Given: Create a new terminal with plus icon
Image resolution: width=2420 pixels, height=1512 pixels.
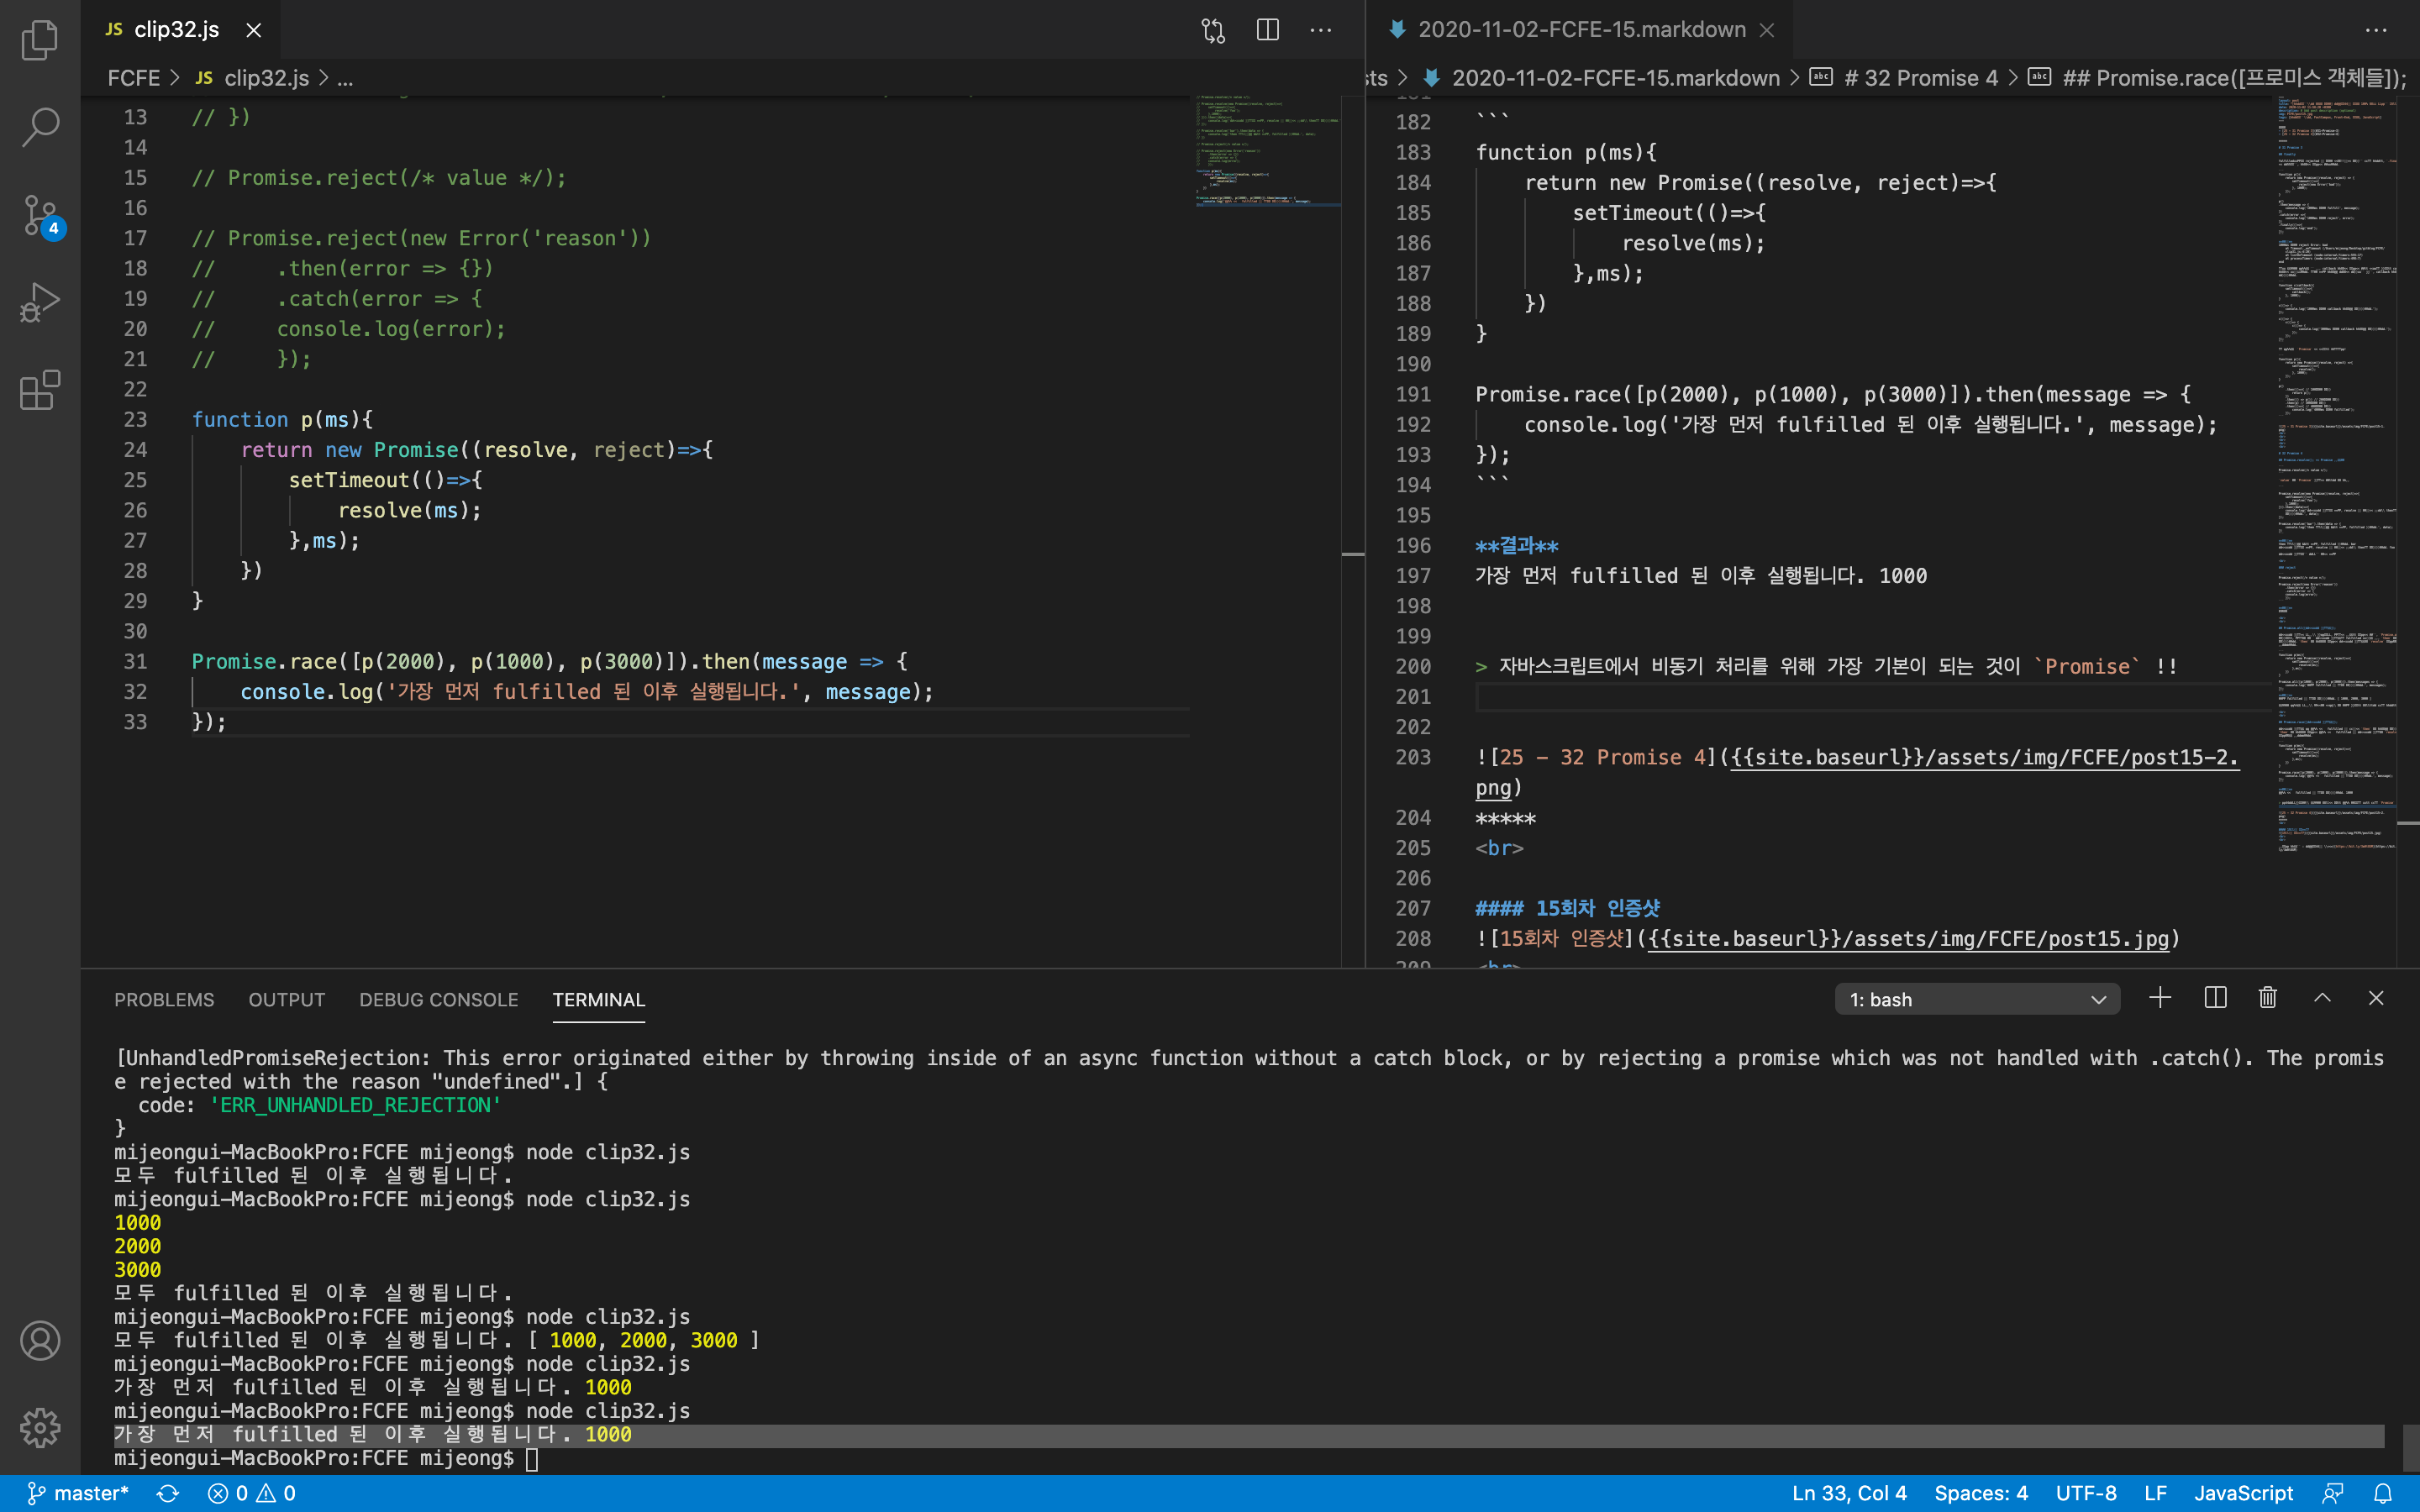Looking at the screenshot, I should point(2160,998).
